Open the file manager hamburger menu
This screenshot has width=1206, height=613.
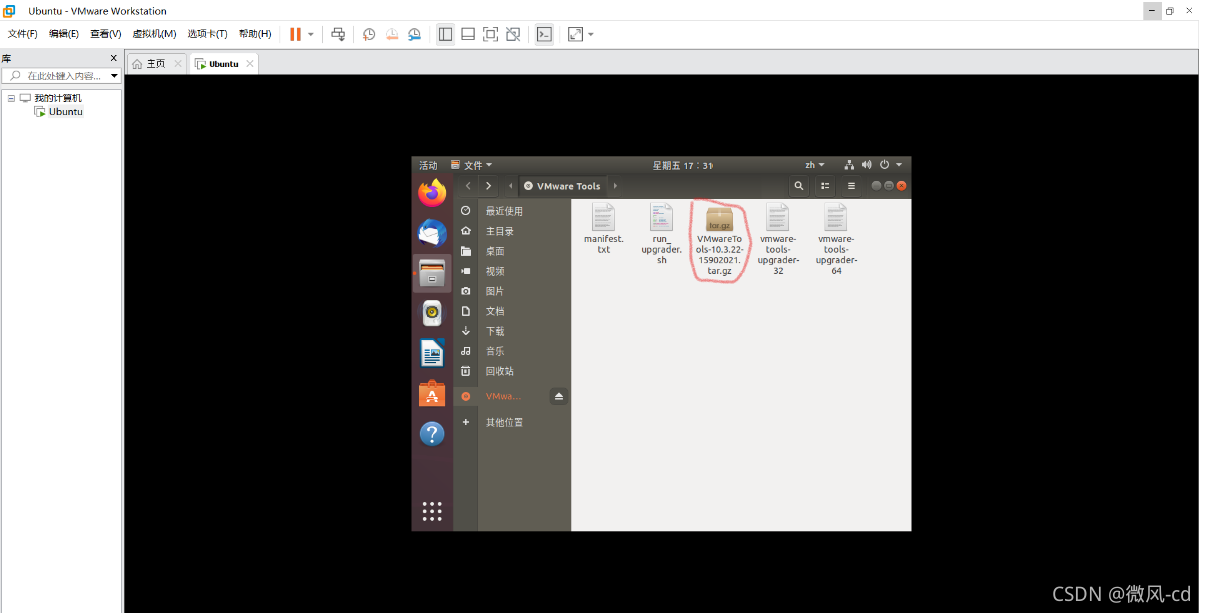tap(851, 186)
